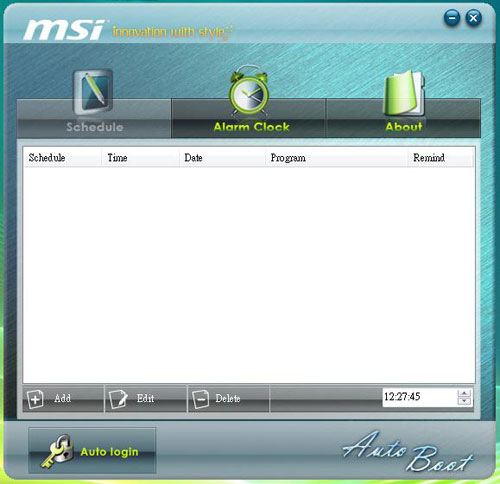
Task: Open the Schedule tab
Action: click(94, 118)
